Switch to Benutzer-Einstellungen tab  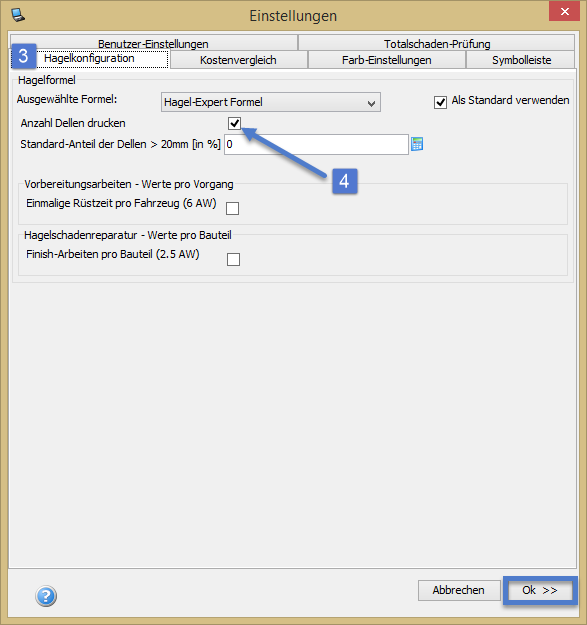tap(154, 43)
